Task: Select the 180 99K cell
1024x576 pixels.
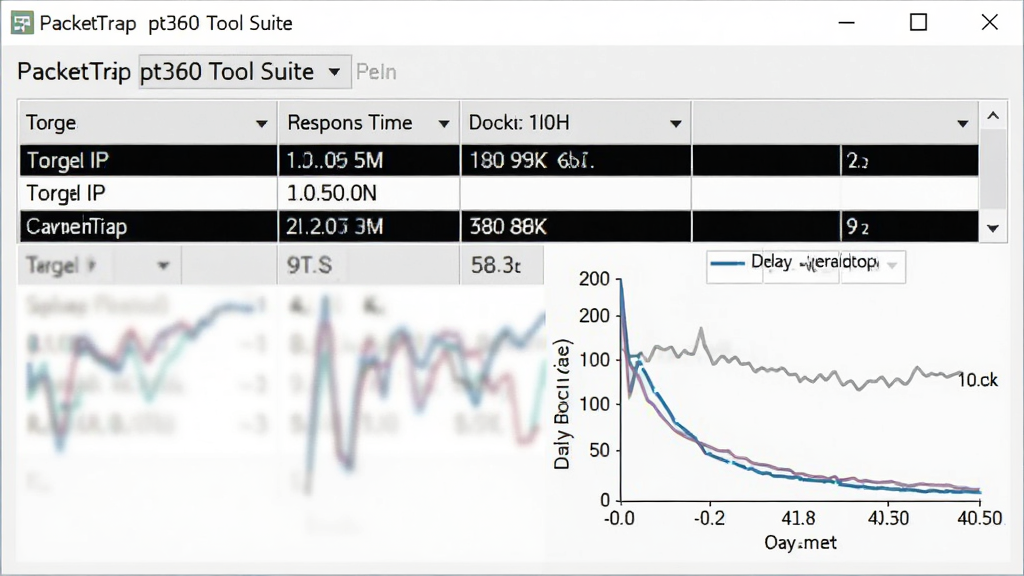Action: coord(575,161)
